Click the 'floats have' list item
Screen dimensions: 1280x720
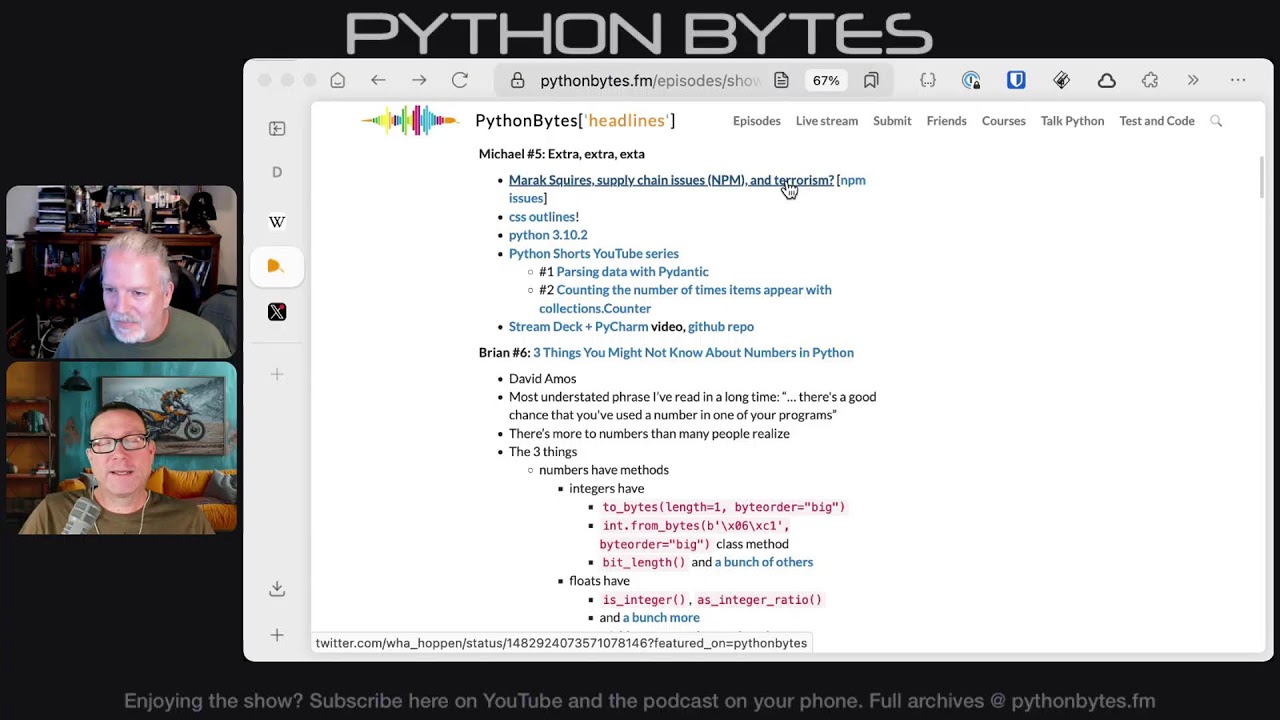pyautogui.click(x=599, y=581)
